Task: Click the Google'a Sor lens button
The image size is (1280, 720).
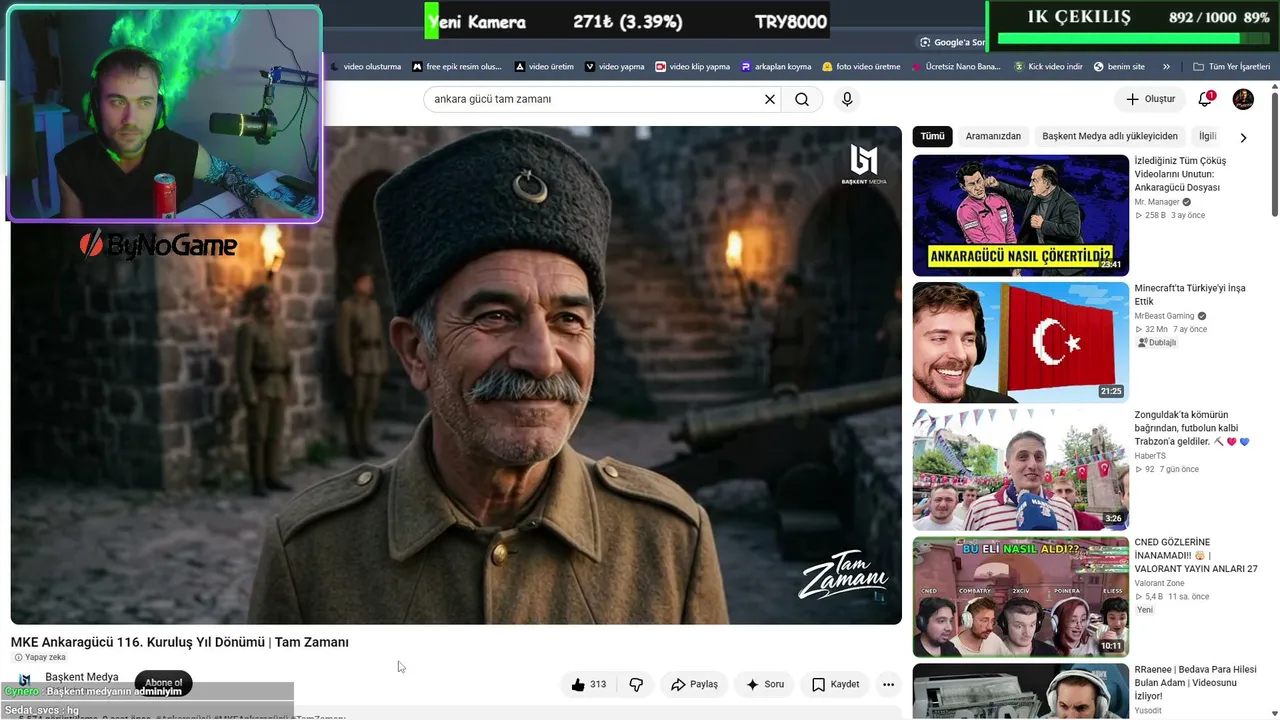Action: coord(952,42)
